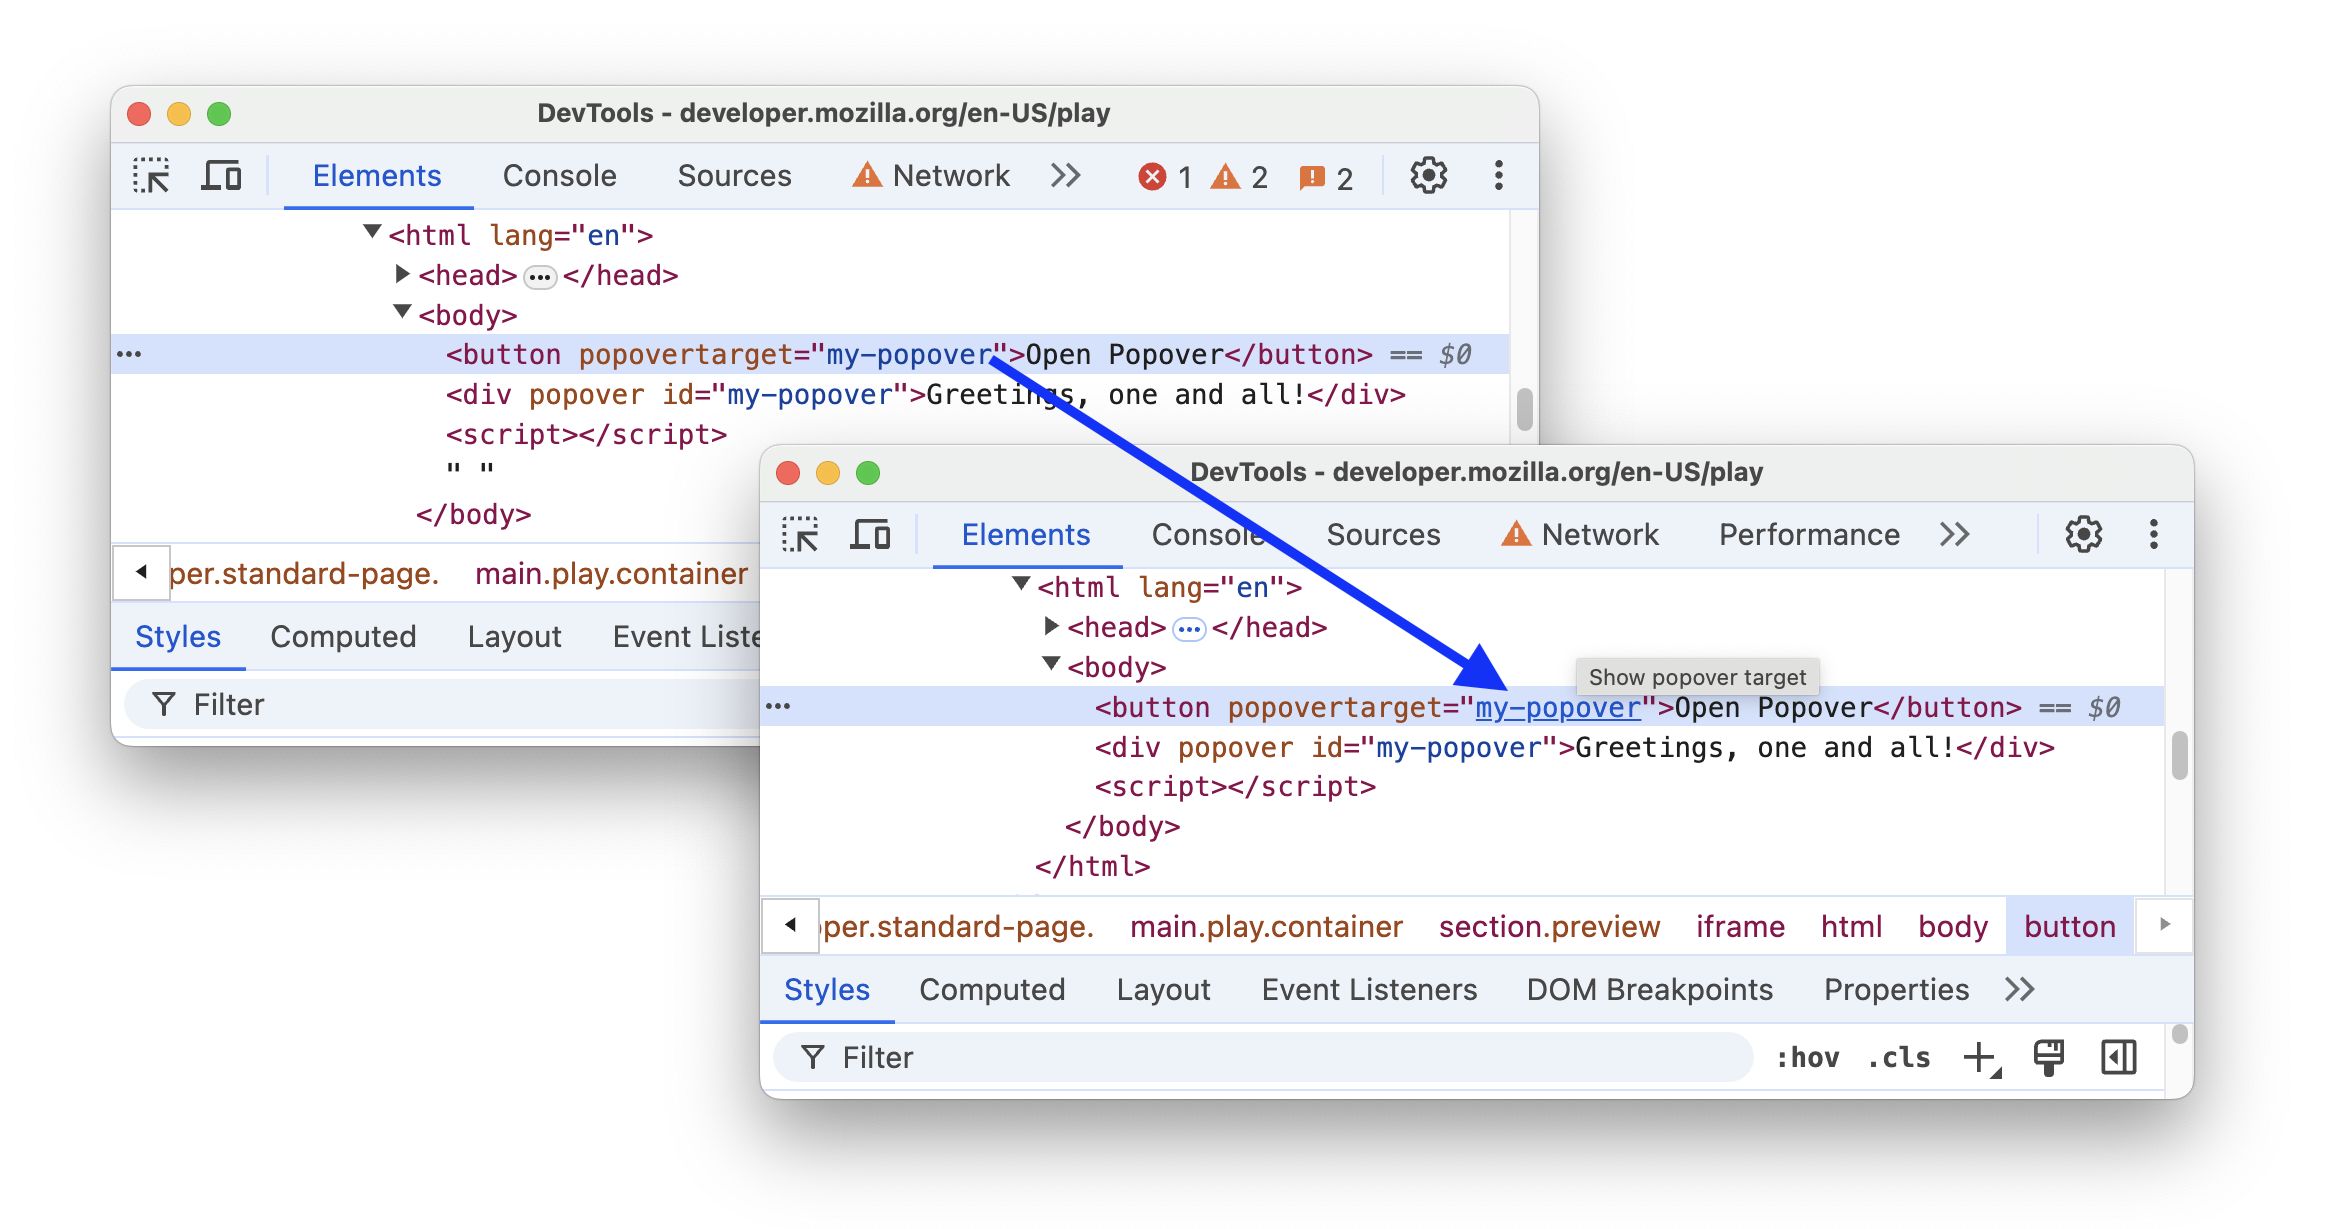
Task: Expand the html element tree node
Action: (x=1014, y=587)
